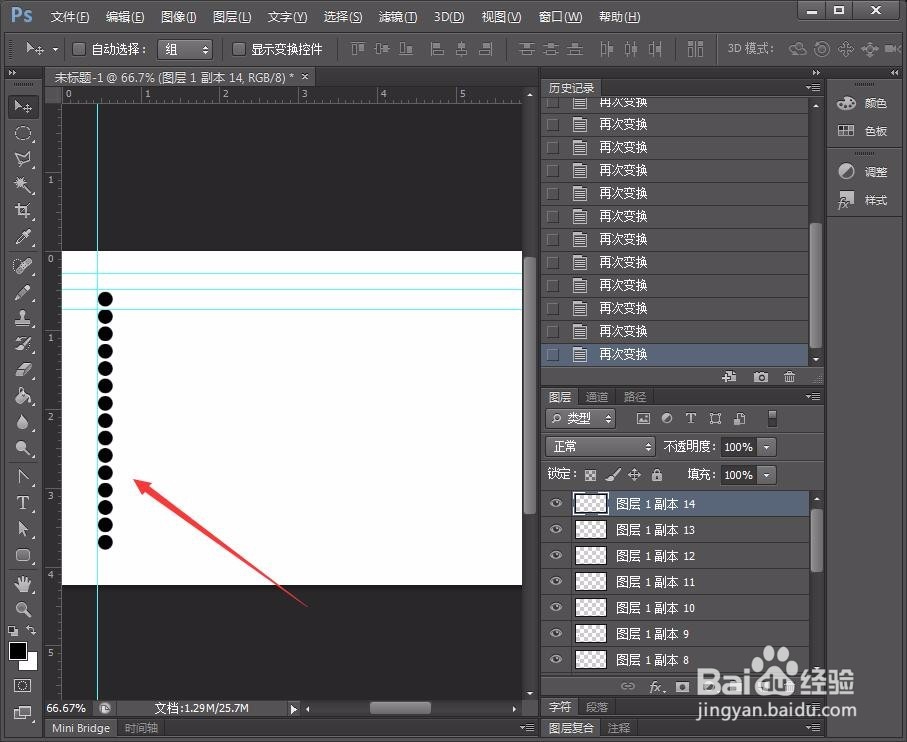The width and height of the screenshot is (907, 742).
Task: Open the 正常 blend mode dropdown
Action: click(x=600, y=446)
